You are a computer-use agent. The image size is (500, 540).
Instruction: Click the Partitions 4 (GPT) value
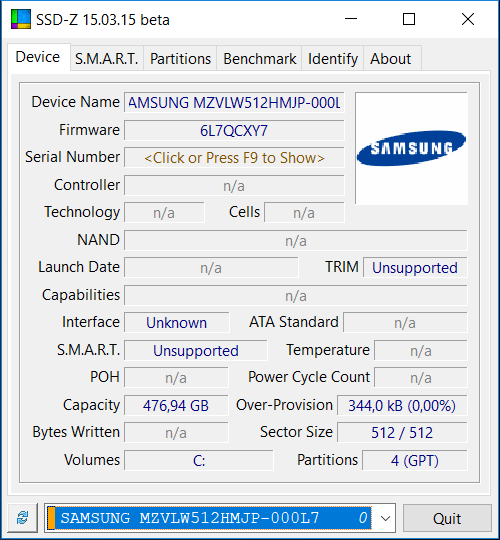[x=415, y=460]
